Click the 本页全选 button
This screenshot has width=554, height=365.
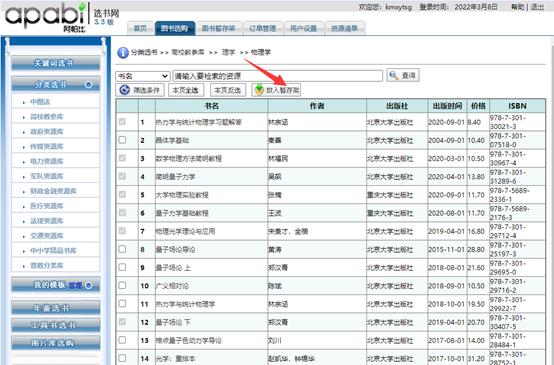coord(186,90)
